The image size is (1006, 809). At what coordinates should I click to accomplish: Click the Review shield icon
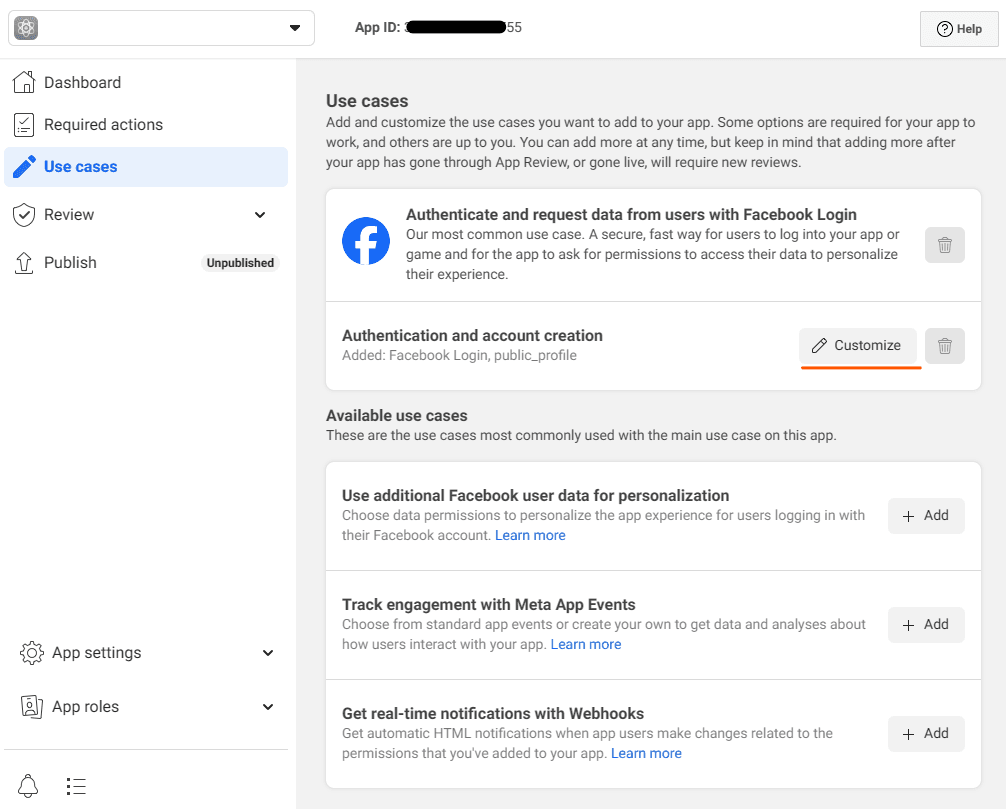click(x=24, y=215)
